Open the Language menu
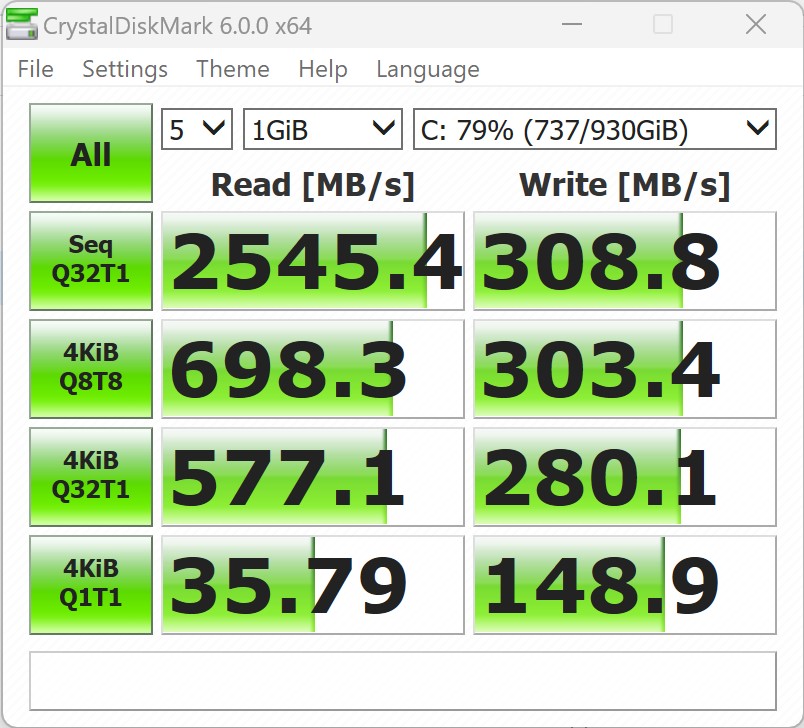804x728 pixels. pos(428,69)
